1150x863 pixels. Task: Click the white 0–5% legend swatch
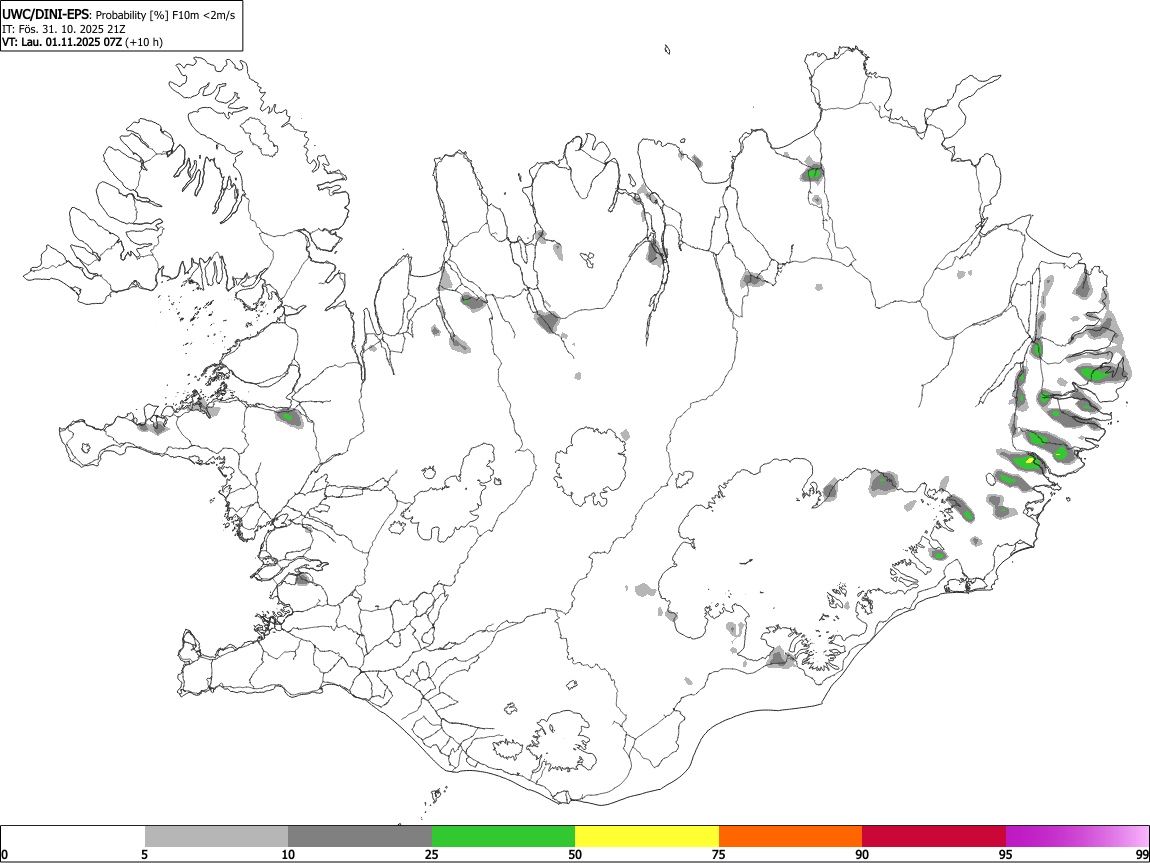pyautogui.click(x=73, y=837)
